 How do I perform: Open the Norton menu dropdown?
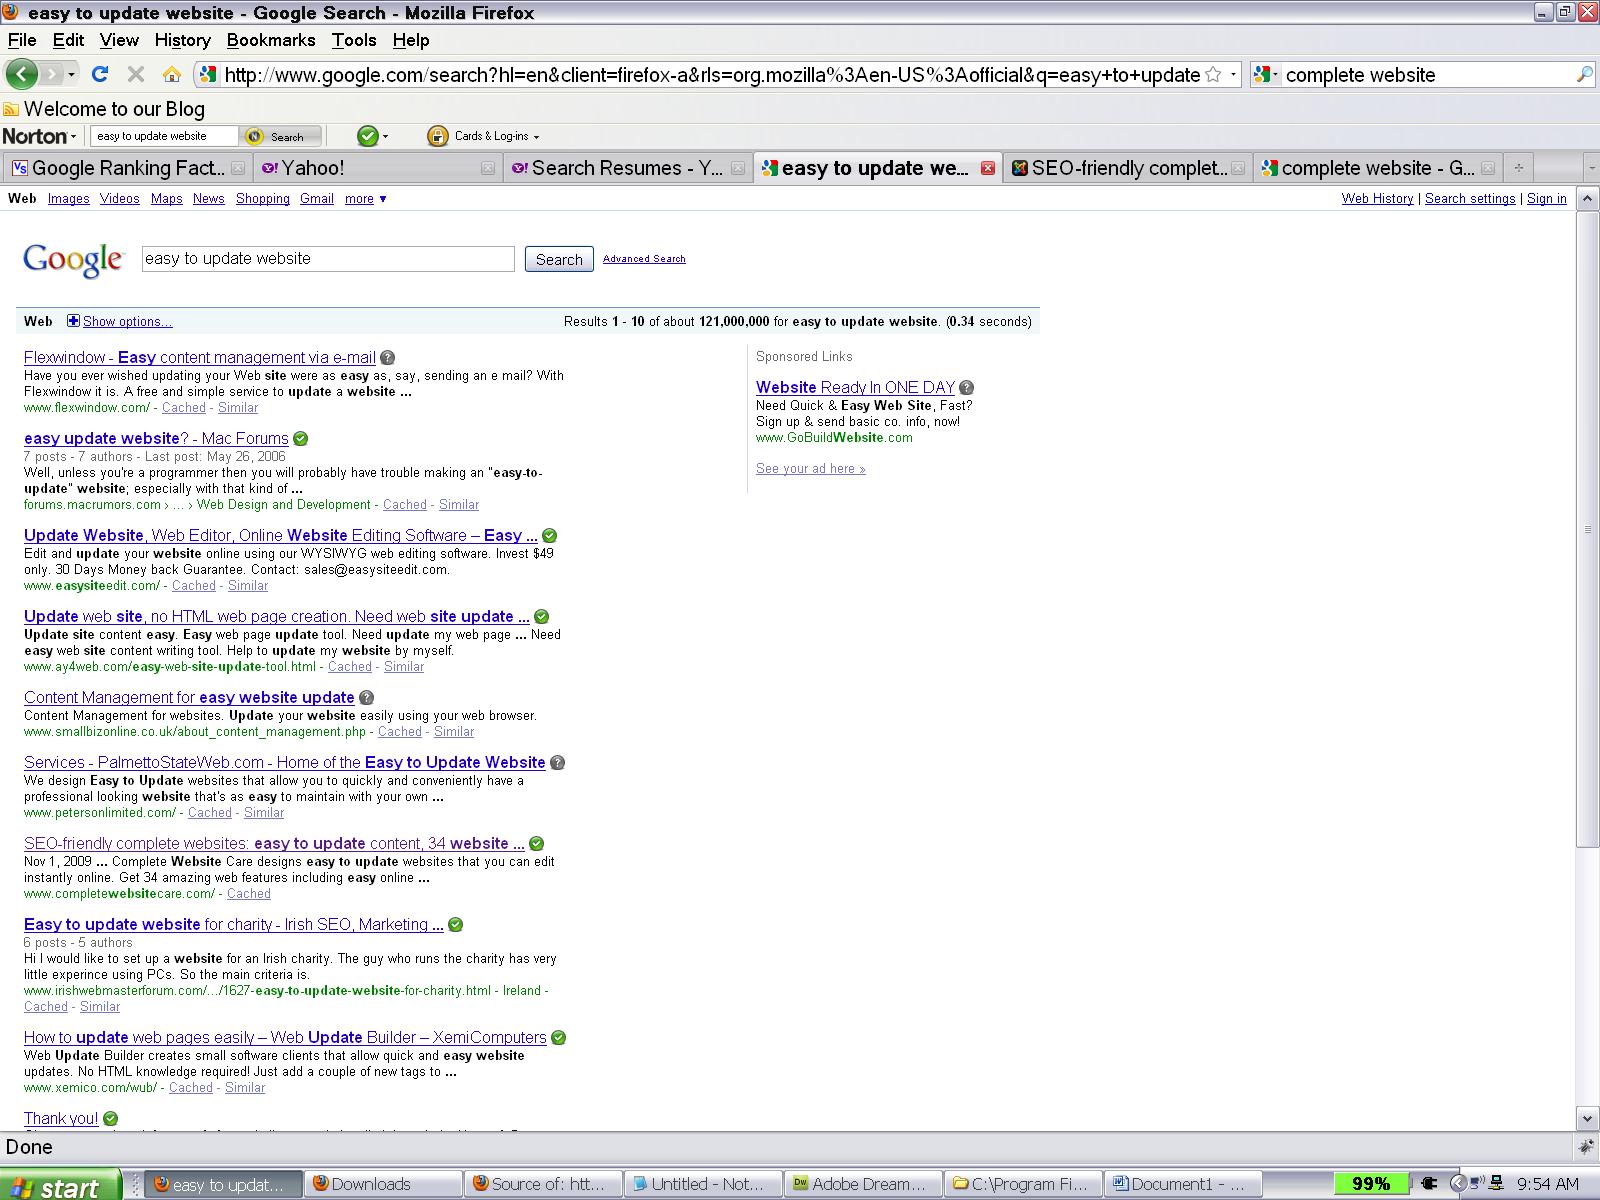tap(40, 136)
